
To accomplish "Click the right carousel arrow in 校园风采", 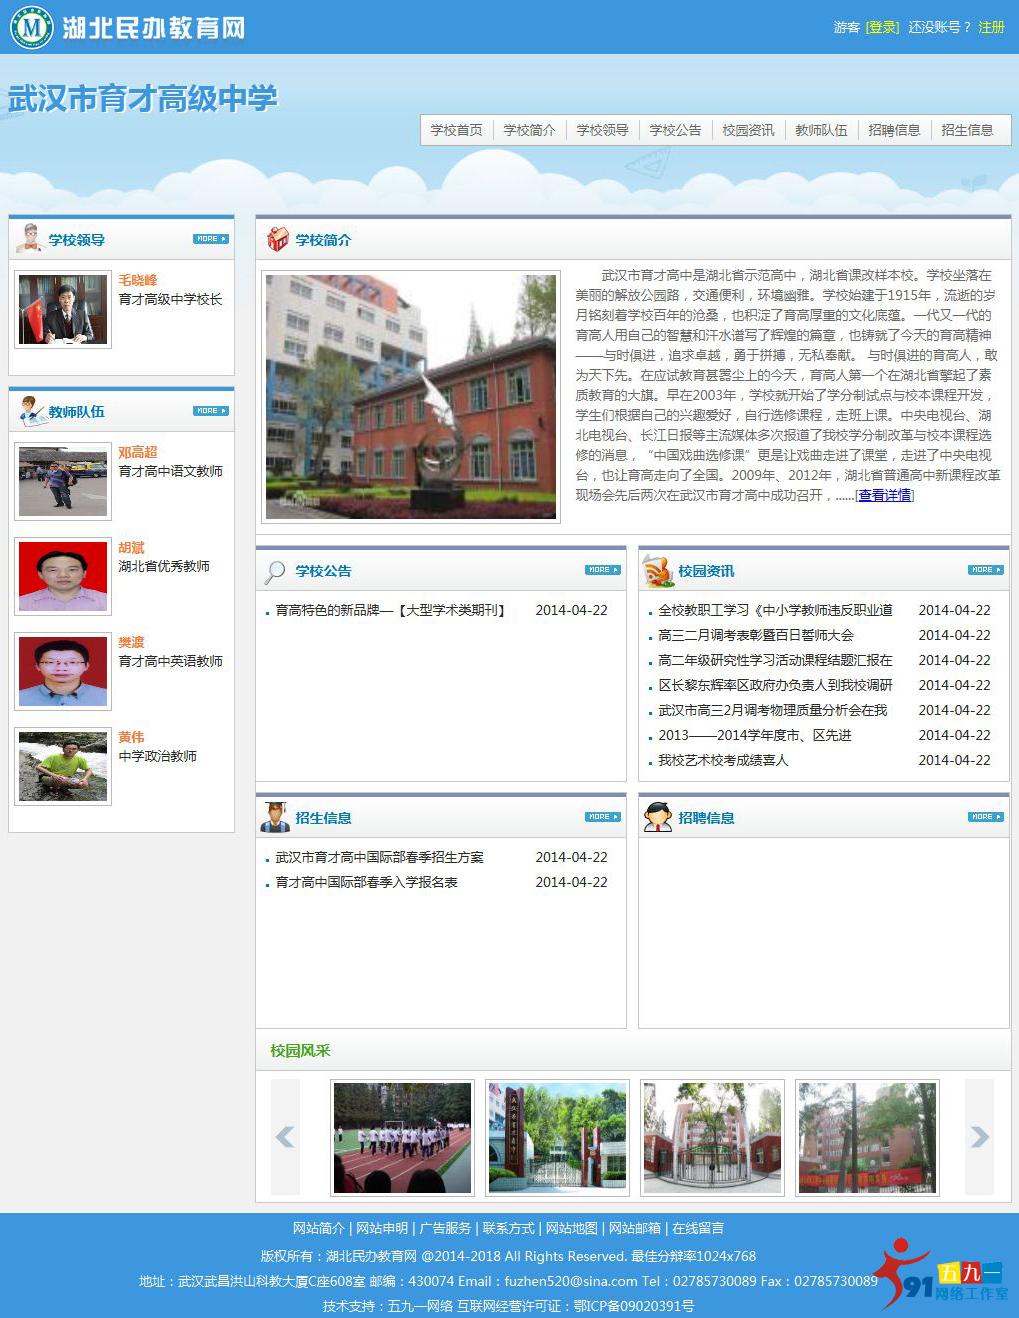I will click(978, 1137).
